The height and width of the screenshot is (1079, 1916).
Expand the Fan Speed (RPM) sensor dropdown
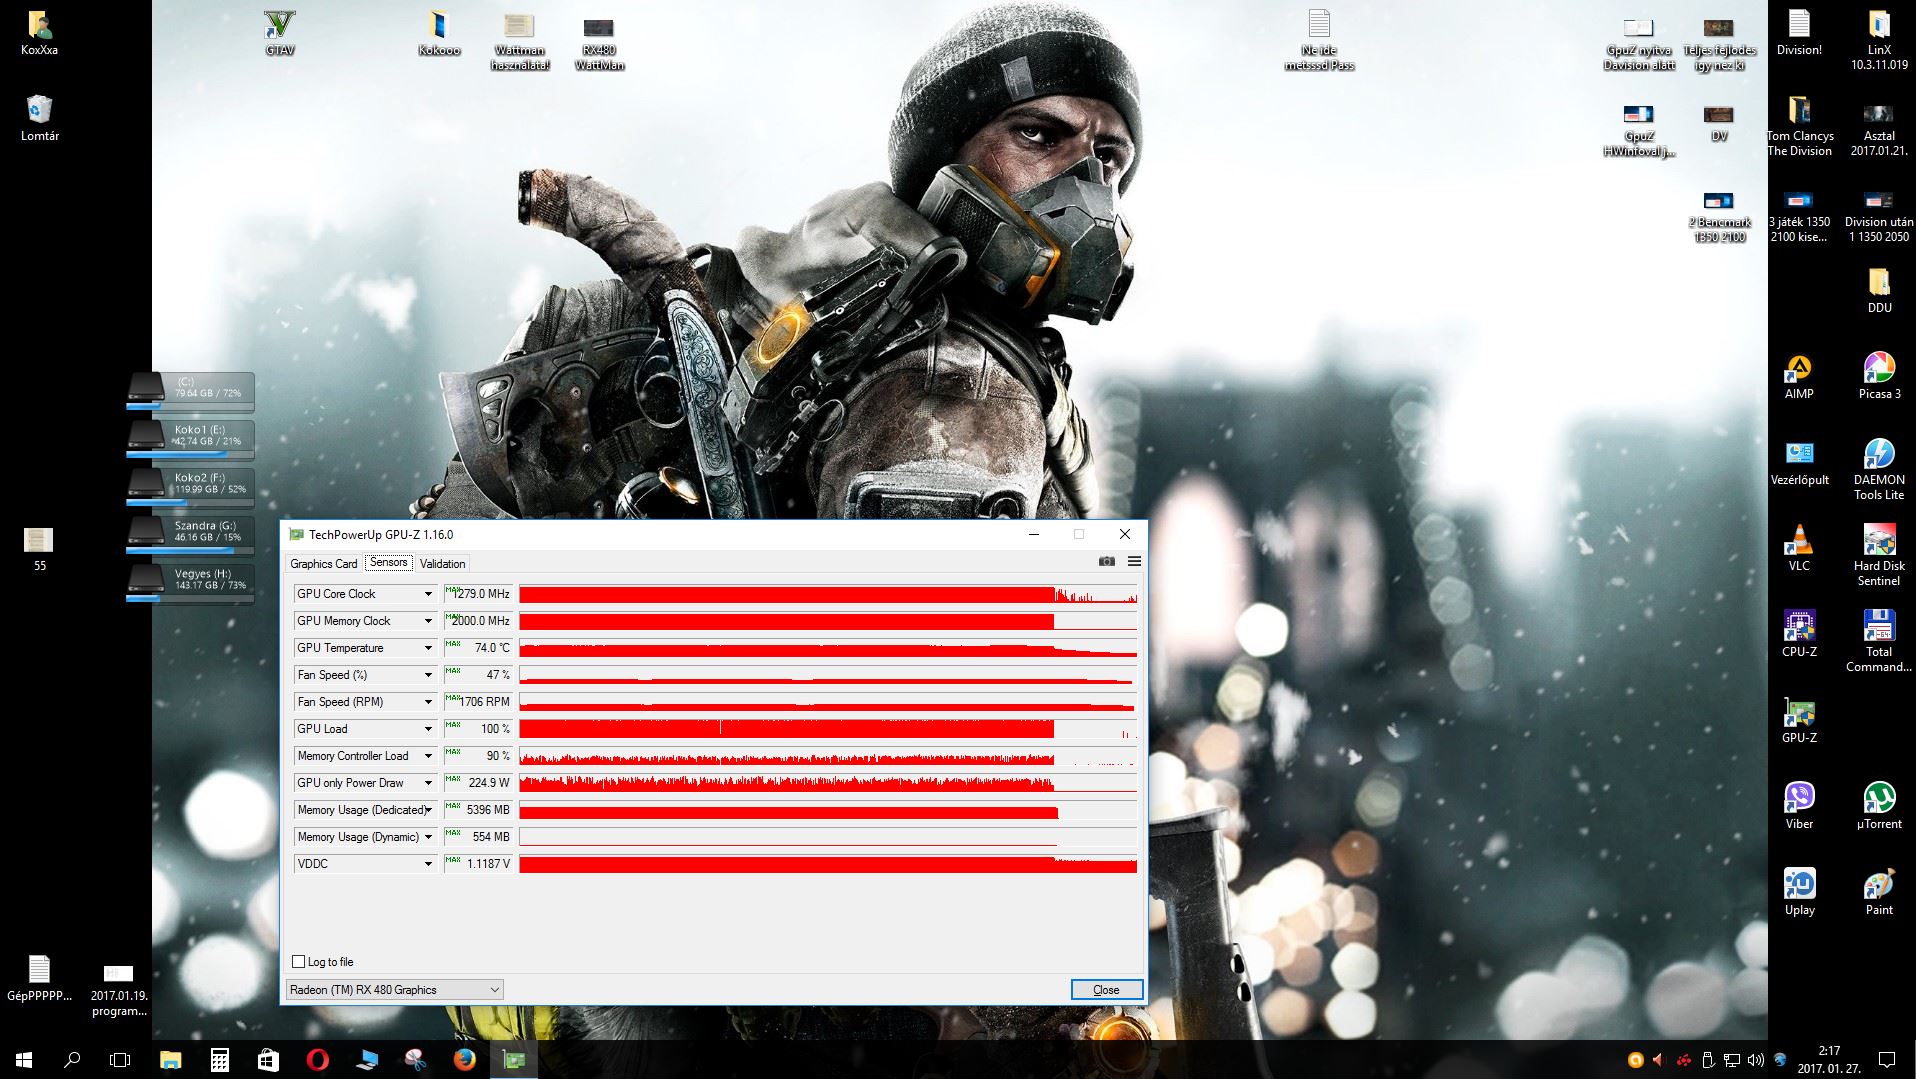pos(428,702)
